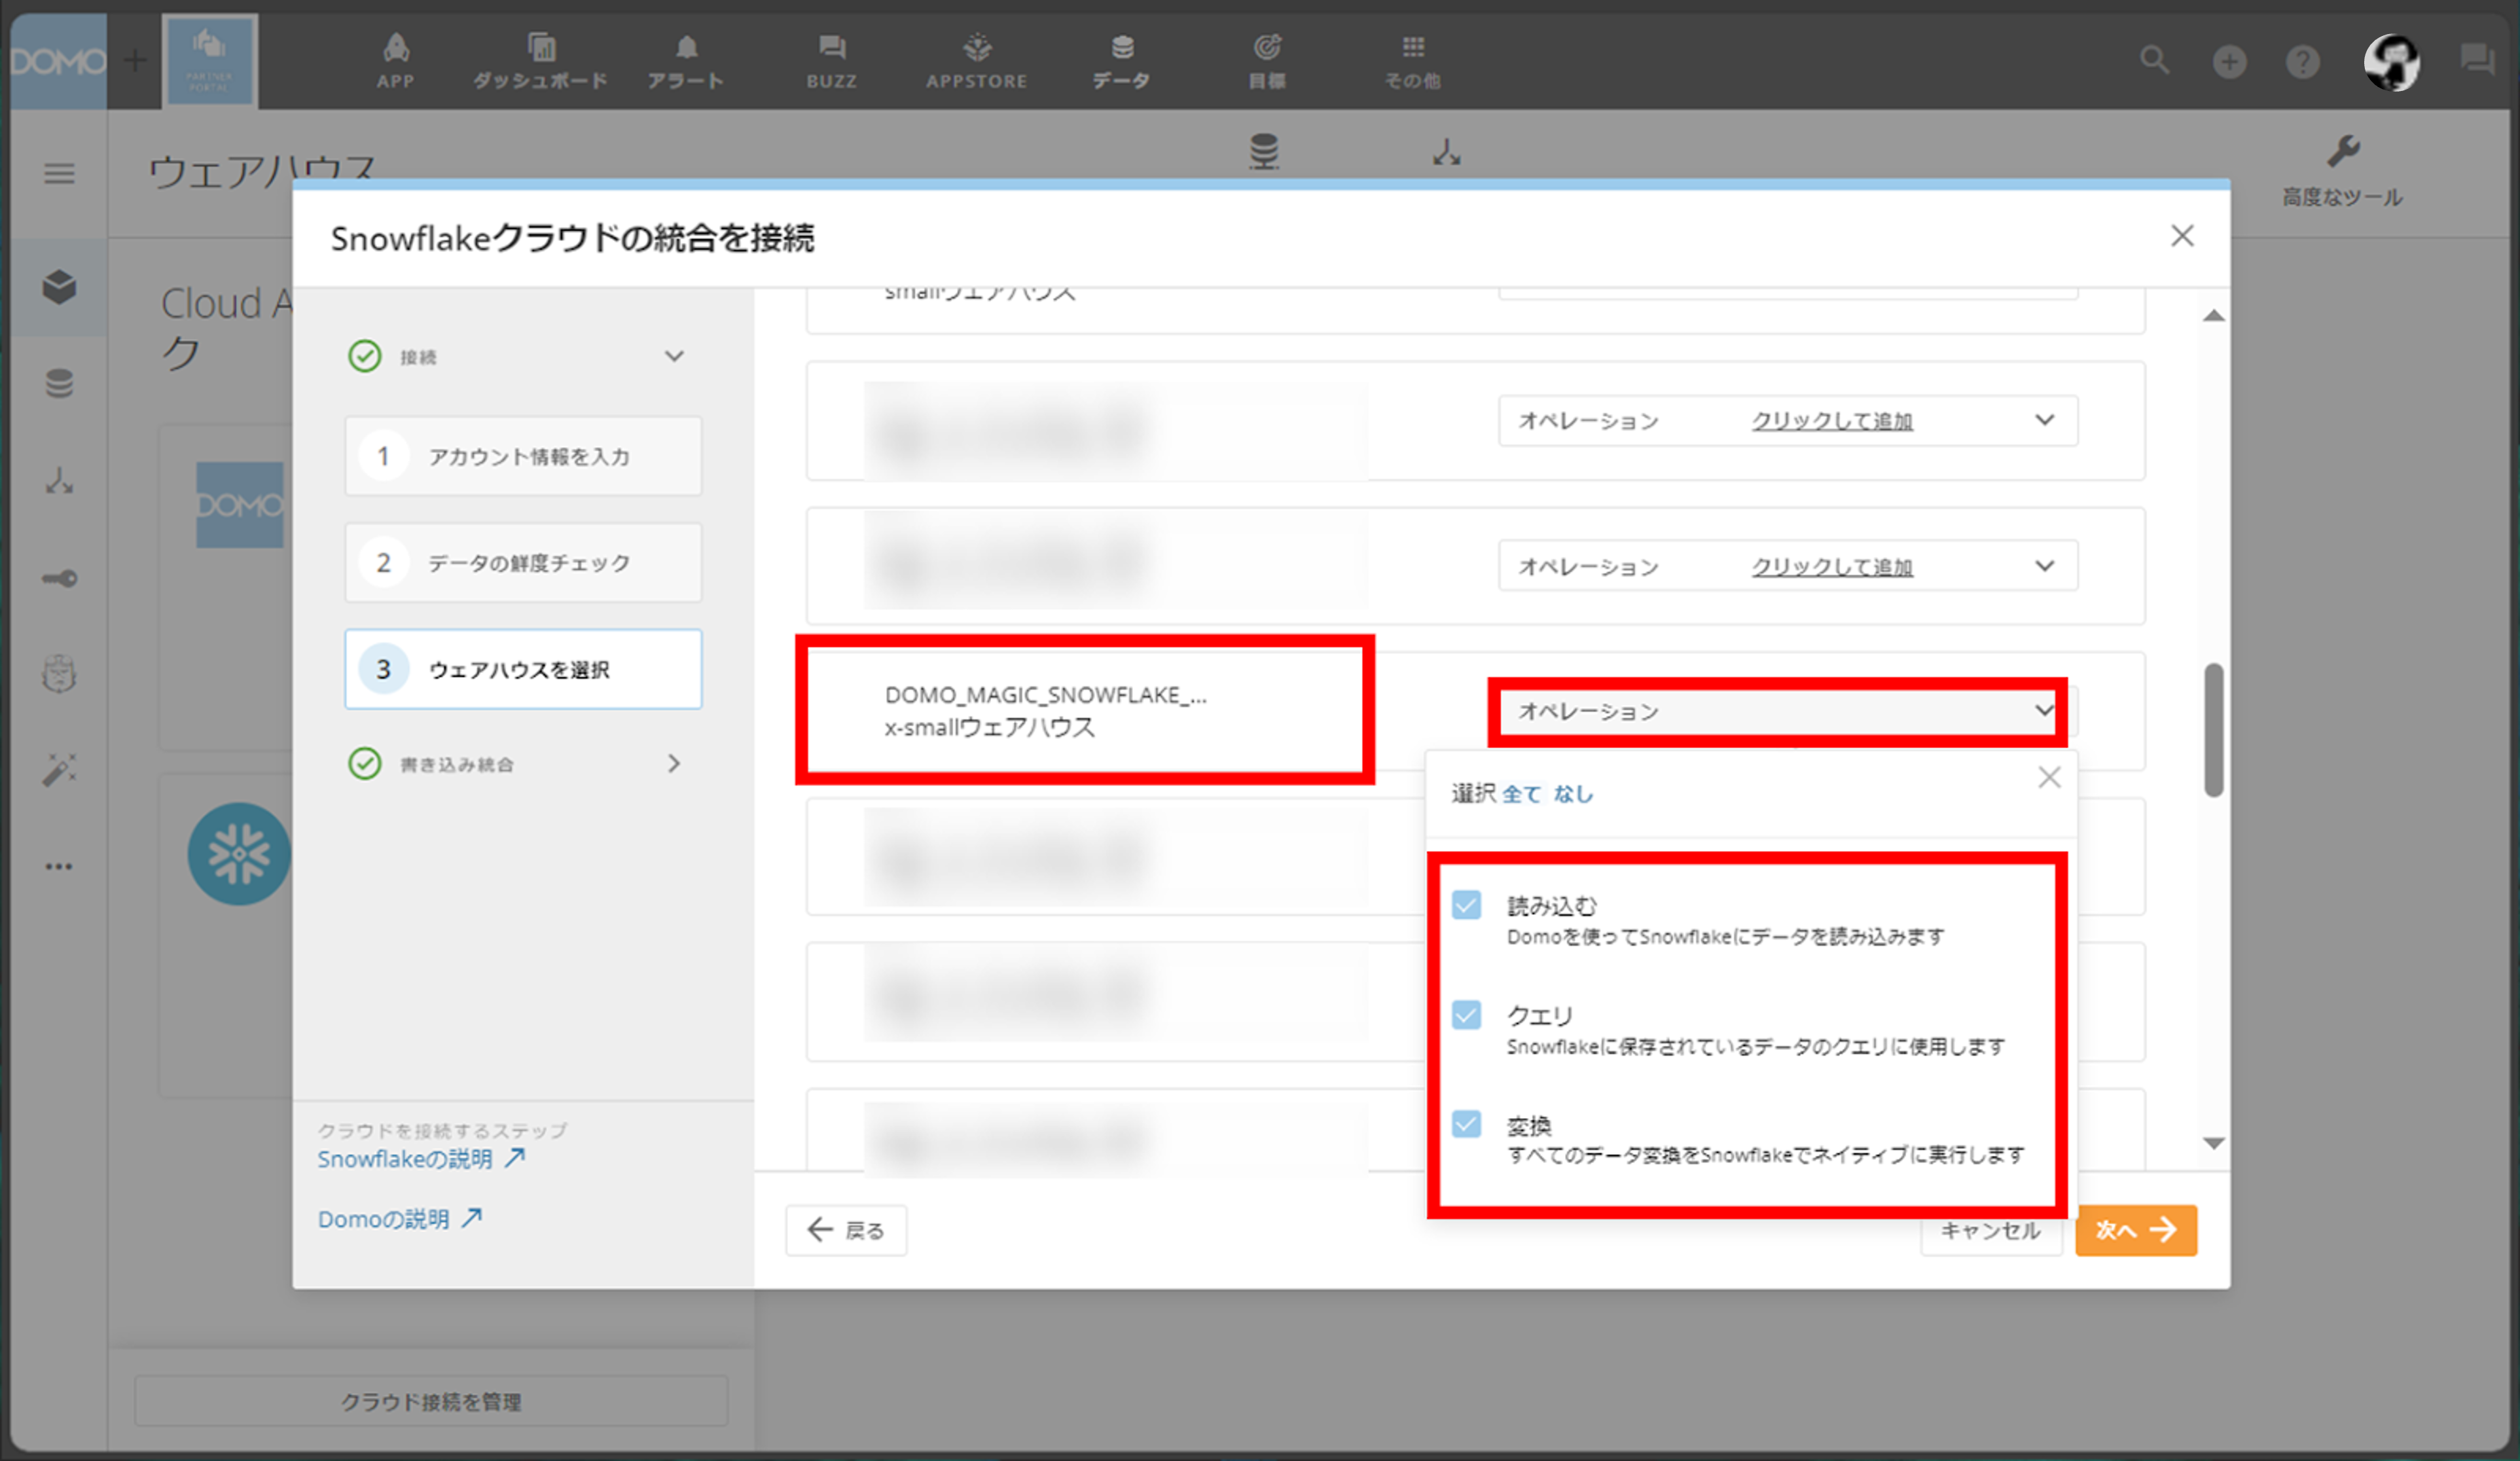Click the DOMO logo in the header
This screenshot has height=1461, width=2520.
[x=58, y=61]
